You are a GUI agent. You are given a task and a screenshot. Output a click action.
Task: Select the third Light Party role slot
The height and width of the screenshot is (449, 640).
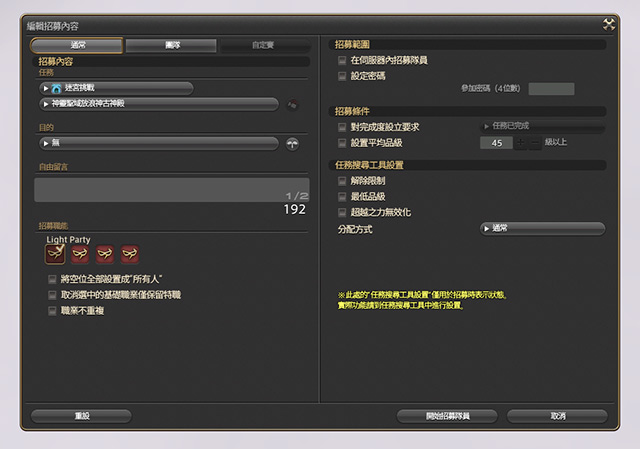(105, 254)
